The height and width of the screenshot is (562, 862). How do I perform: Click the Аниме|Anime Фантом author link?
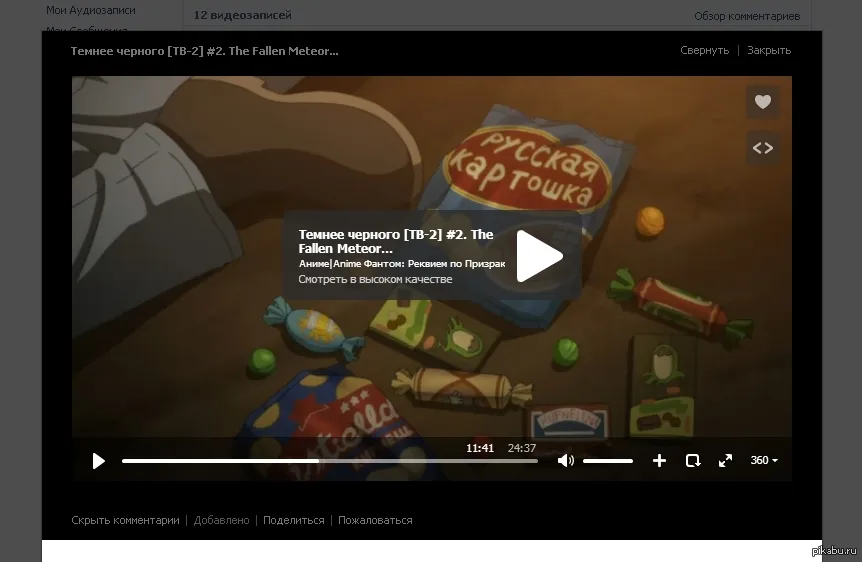[x=402, y=264]
